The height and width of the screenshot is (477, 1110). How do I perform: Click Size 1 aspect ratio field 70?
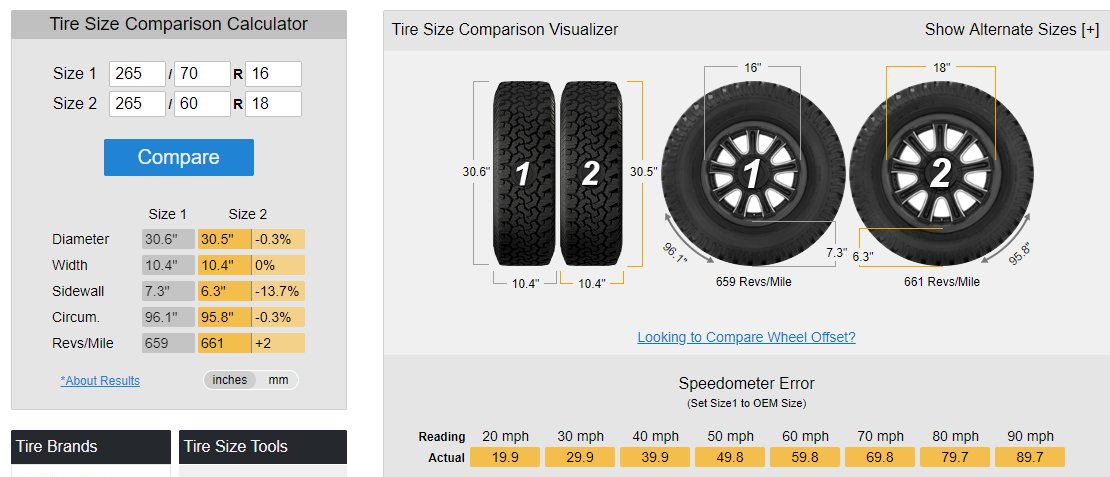point(202,74)
